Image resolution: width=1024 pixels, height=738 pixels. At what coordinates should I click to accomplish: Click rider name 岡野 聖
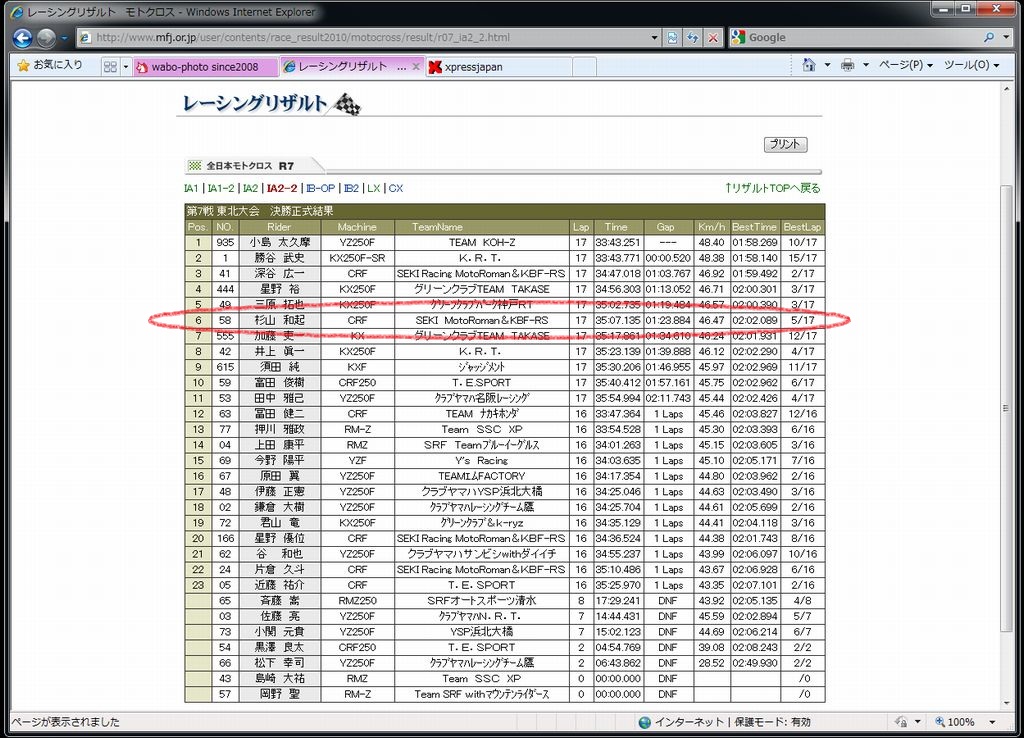coord(280,694)
